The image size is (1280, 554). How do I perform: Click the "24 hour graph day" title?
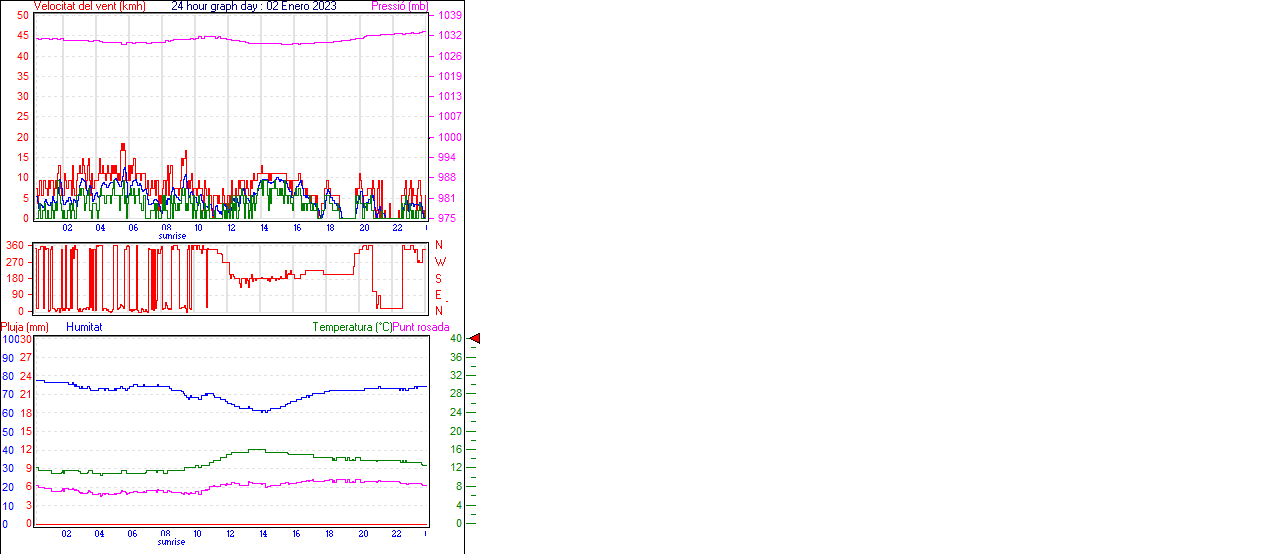(x=254, y=6)
